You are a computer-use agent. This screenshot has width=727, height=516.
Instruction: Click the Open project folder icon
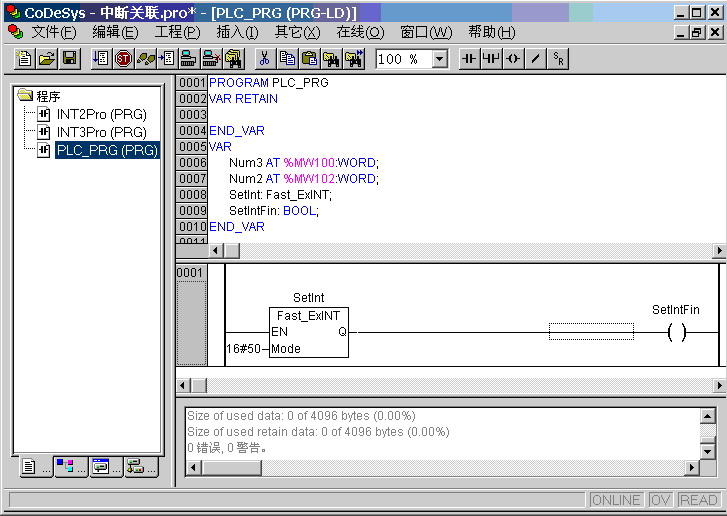click(47, 58)
